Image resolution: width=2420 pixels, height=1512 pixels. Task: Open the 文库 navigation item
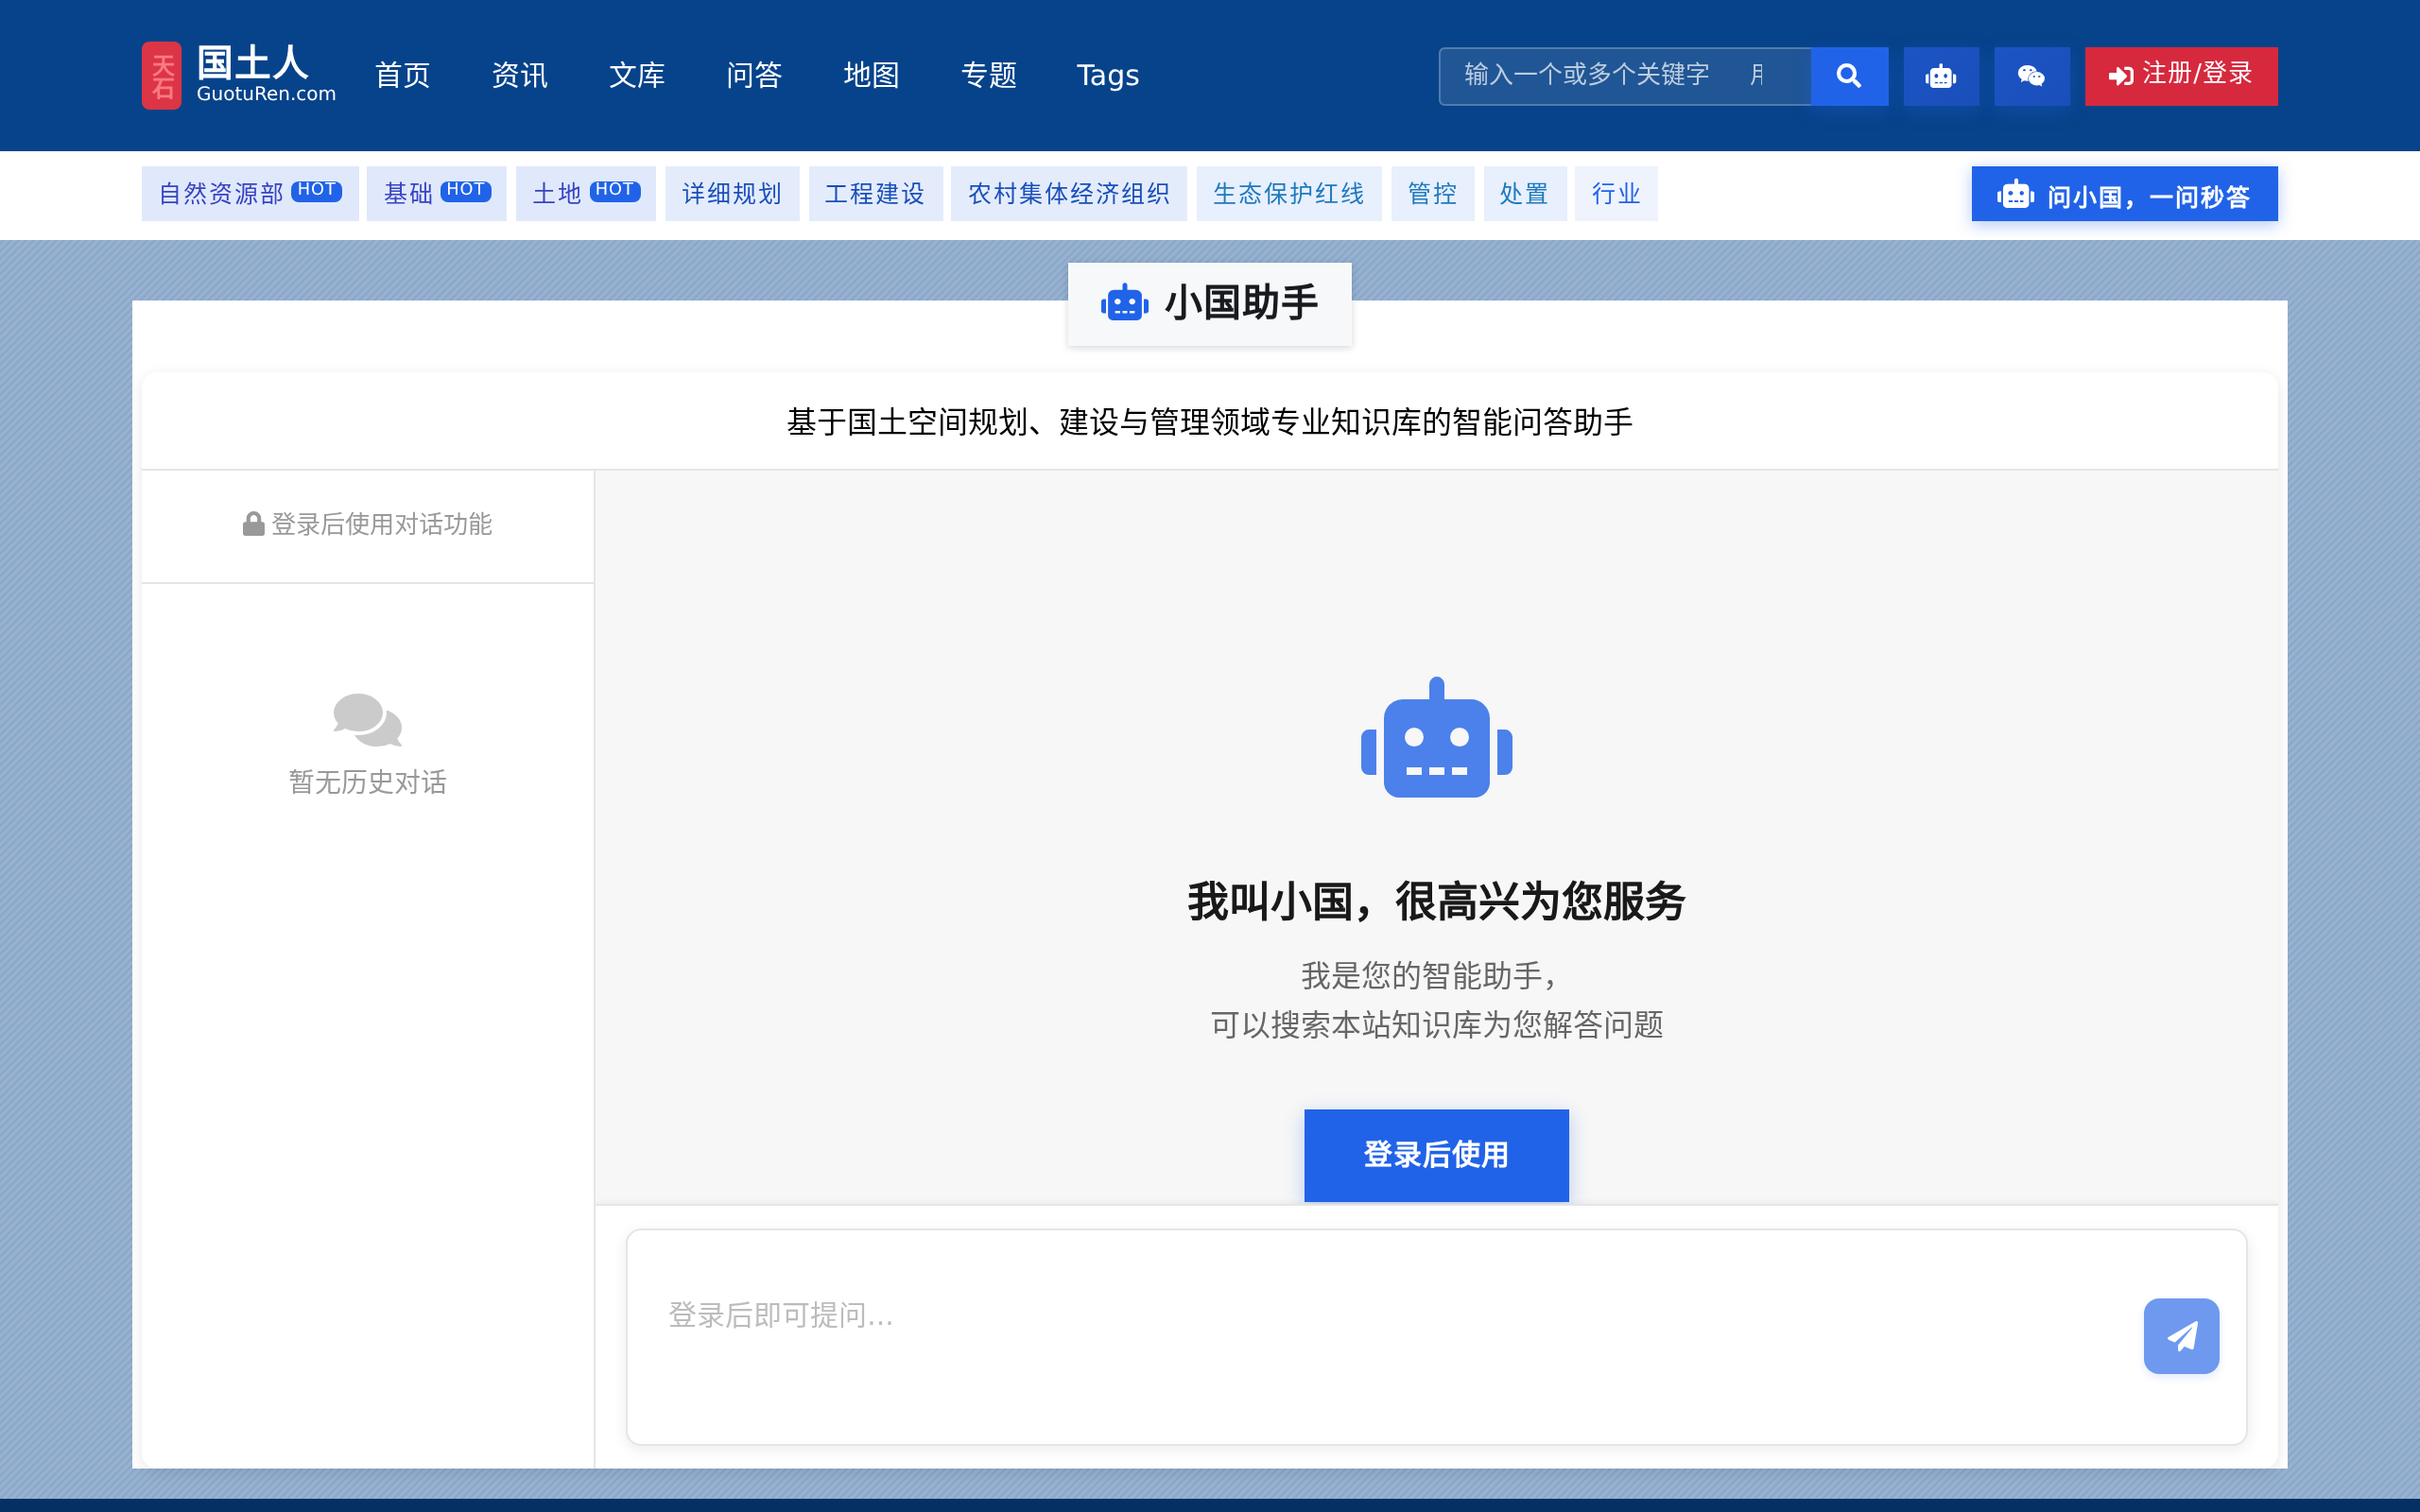(636, 75)
